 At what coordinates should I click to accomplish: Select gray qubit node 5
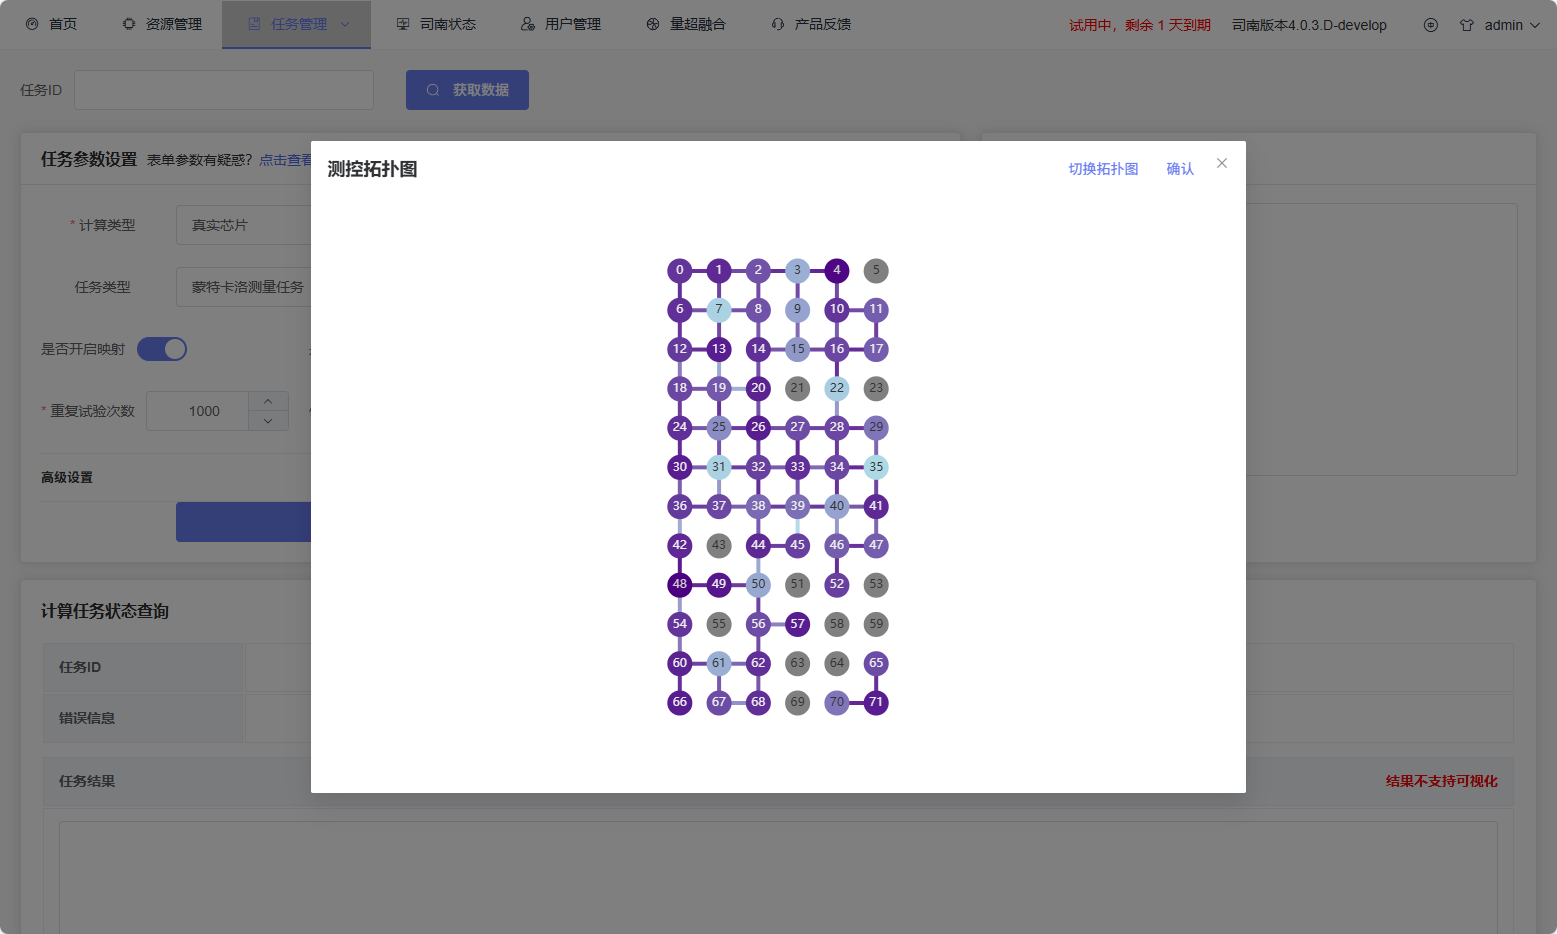pos(876,270)
